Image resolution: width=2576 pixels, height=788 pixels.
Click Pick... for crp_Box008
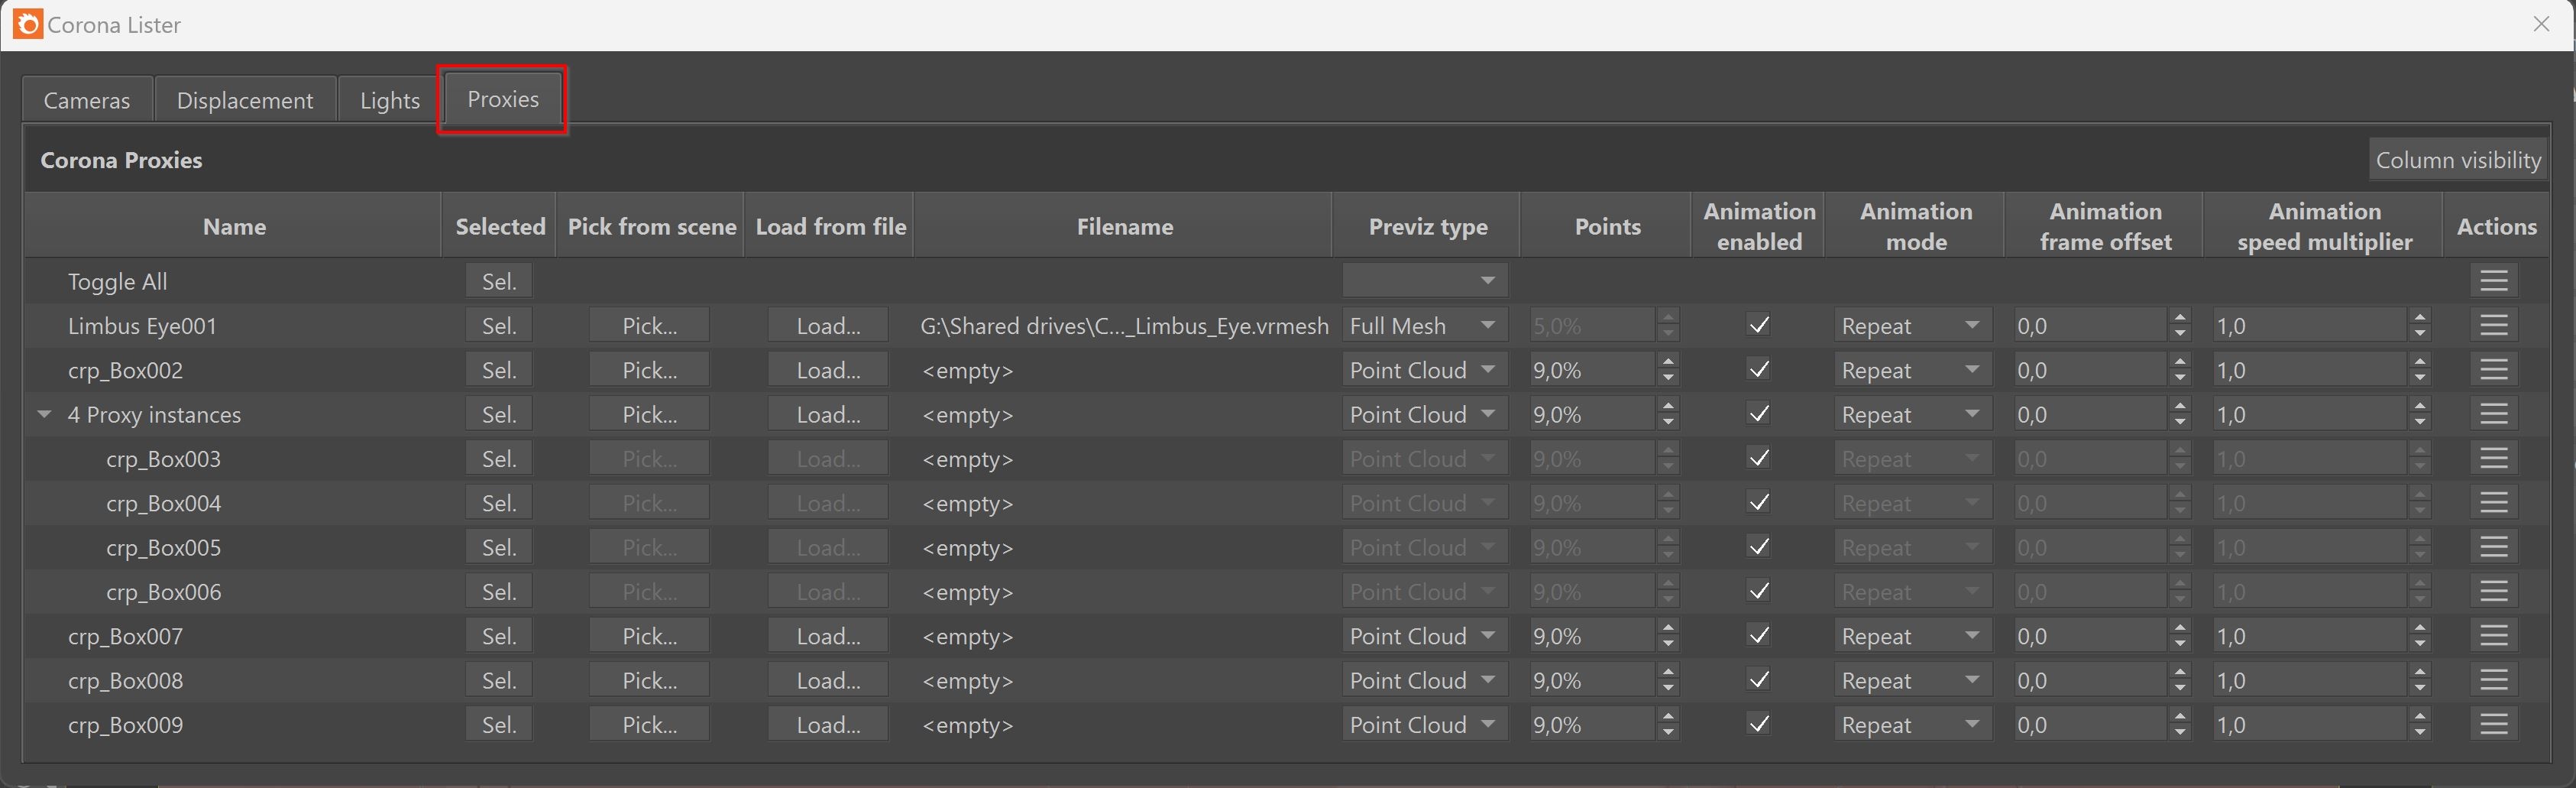coord(649,680)
